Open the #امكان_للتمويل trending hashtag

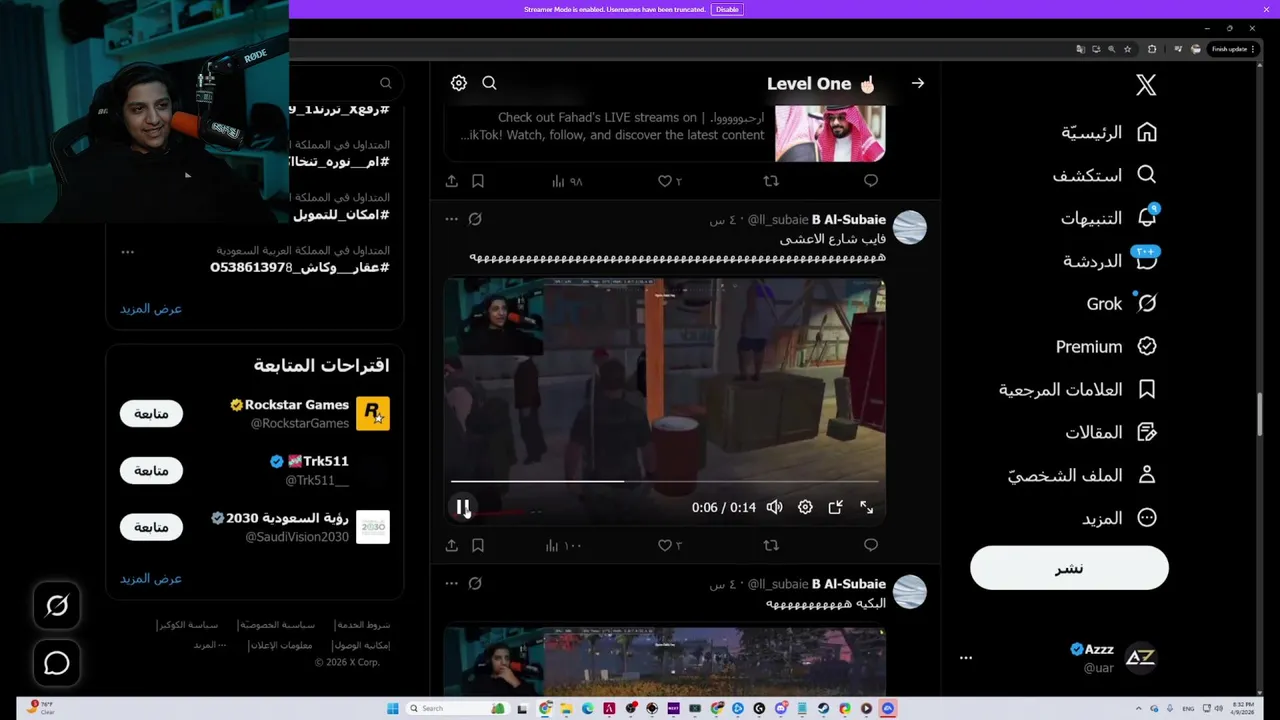[x=341, y=215]
